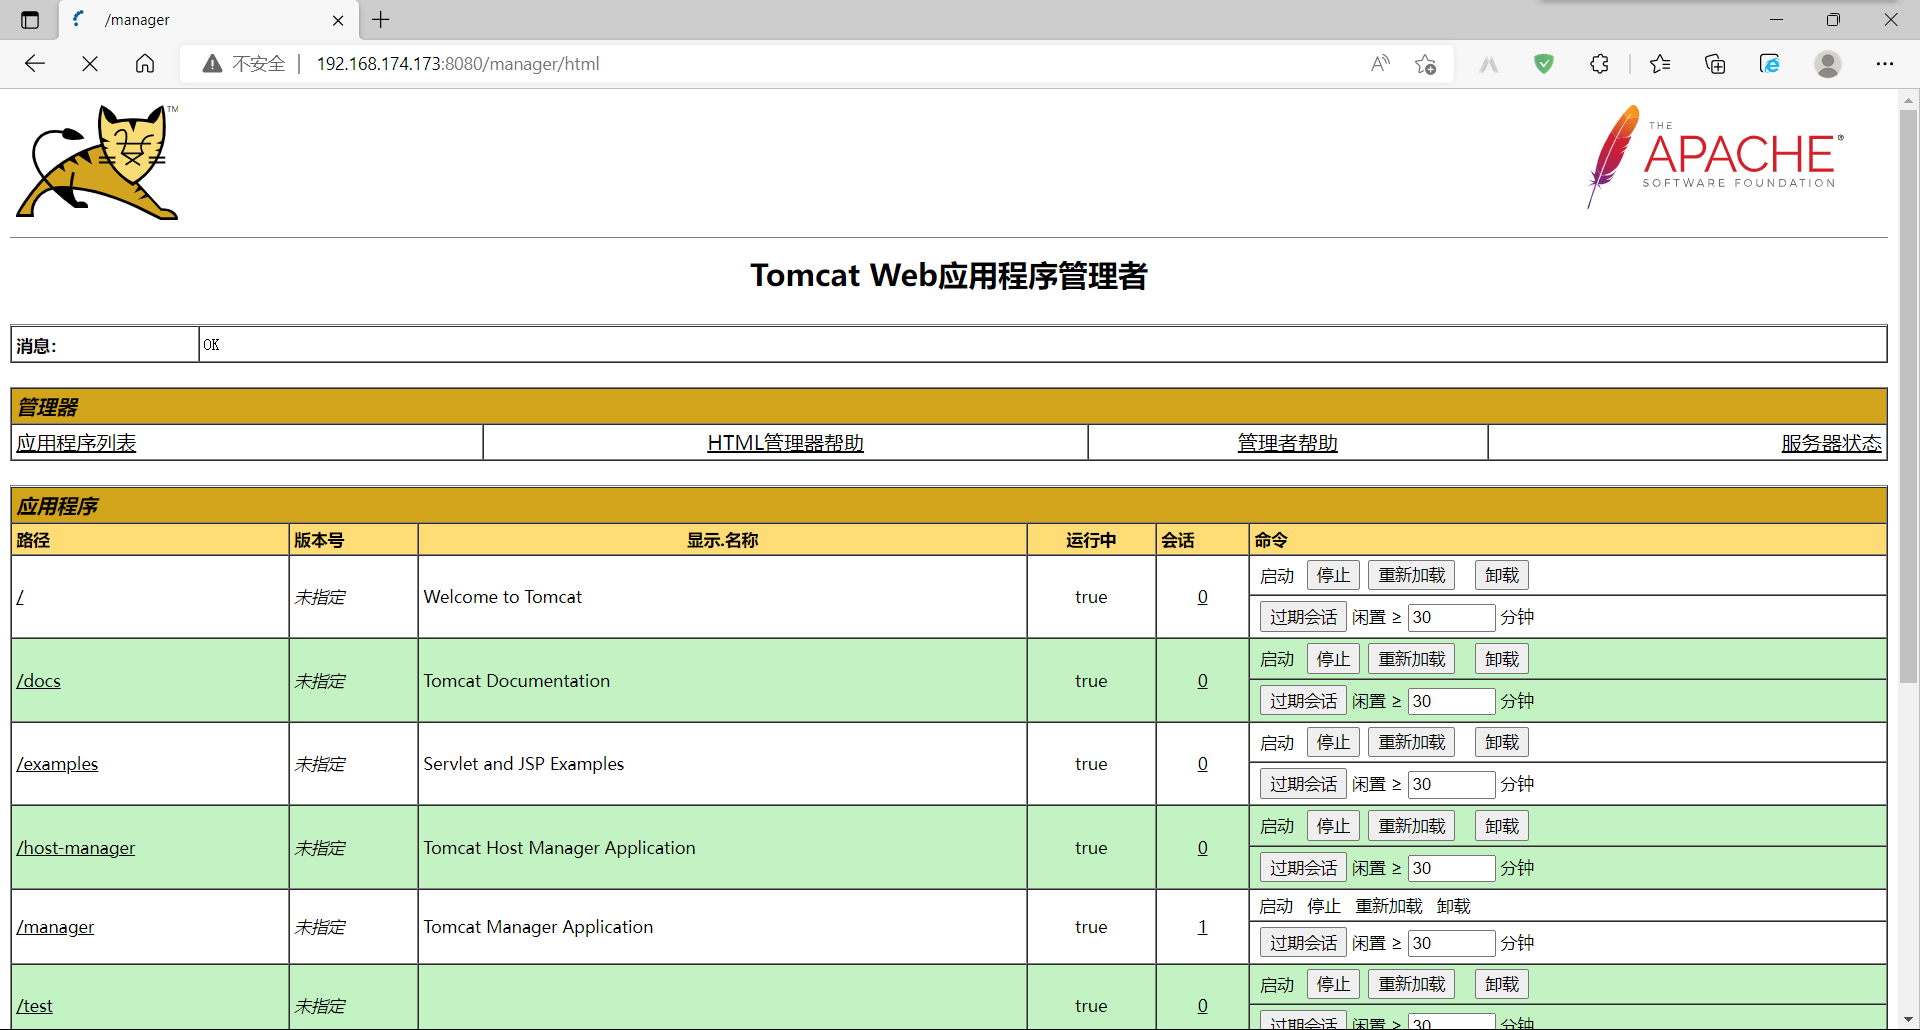The height and width of the screenshot is (1030, 1920).
Task: Stop the /test application
Action: pos(1333,985)
